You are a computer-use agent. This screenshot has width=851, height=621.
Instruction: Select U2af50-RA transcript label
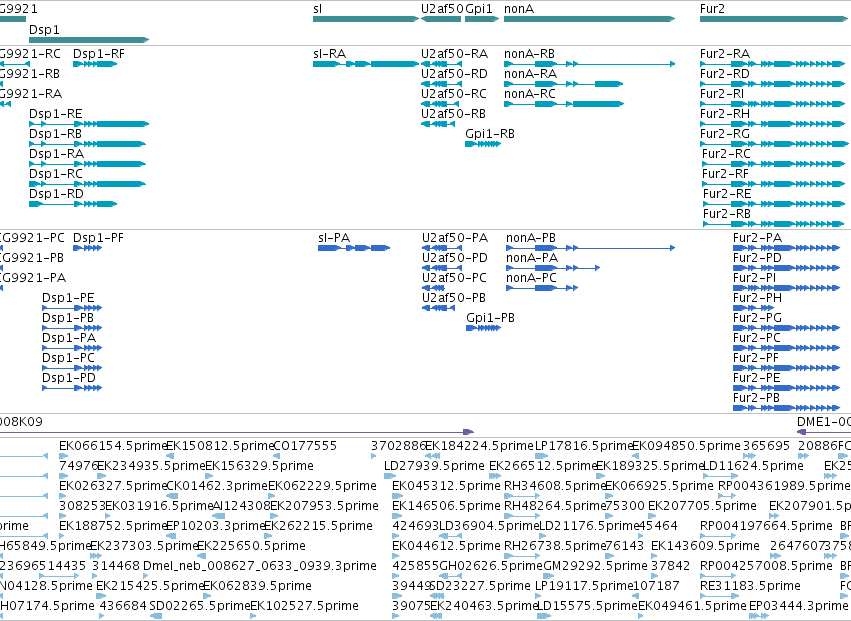454,53
